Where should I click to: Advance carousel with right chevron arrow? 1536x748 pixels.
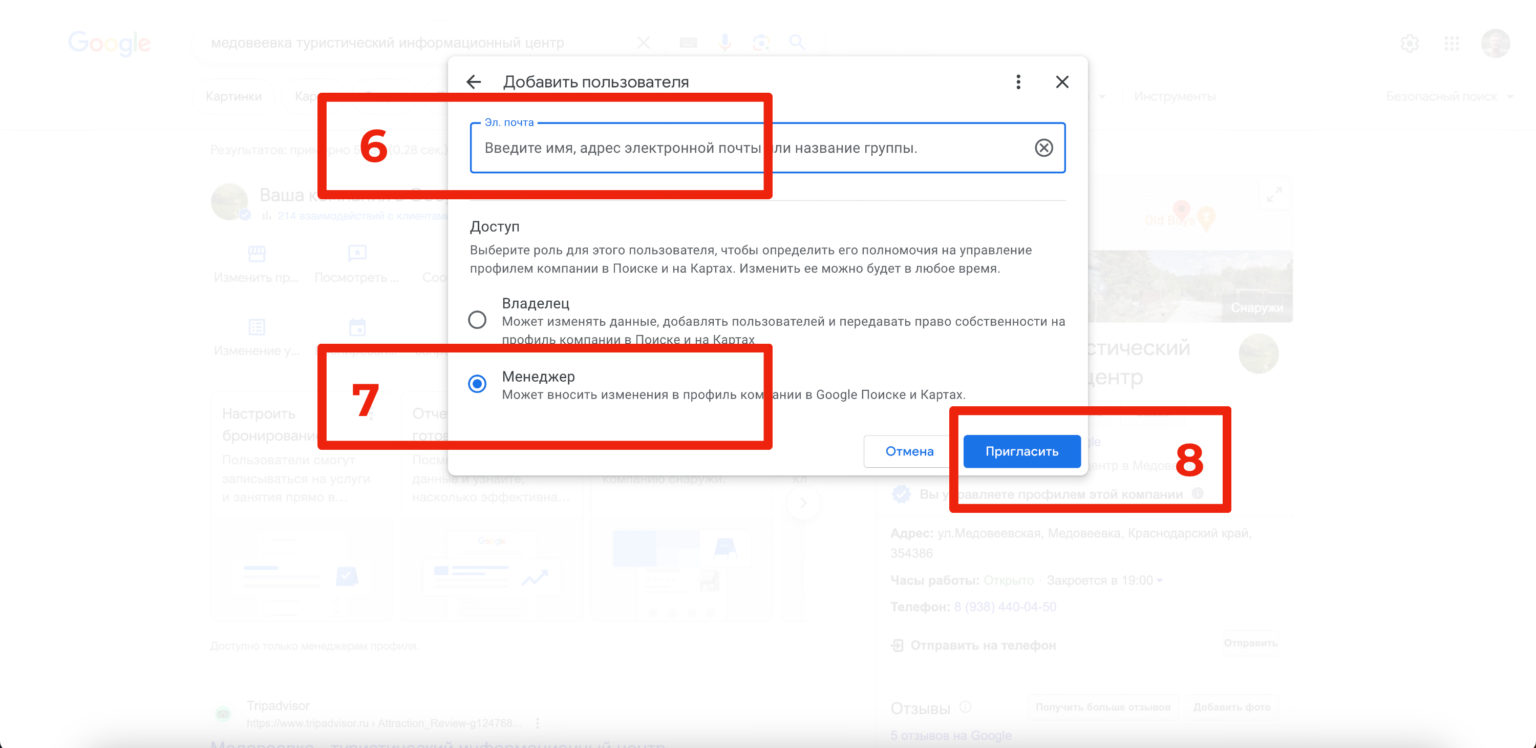point(803,504)
